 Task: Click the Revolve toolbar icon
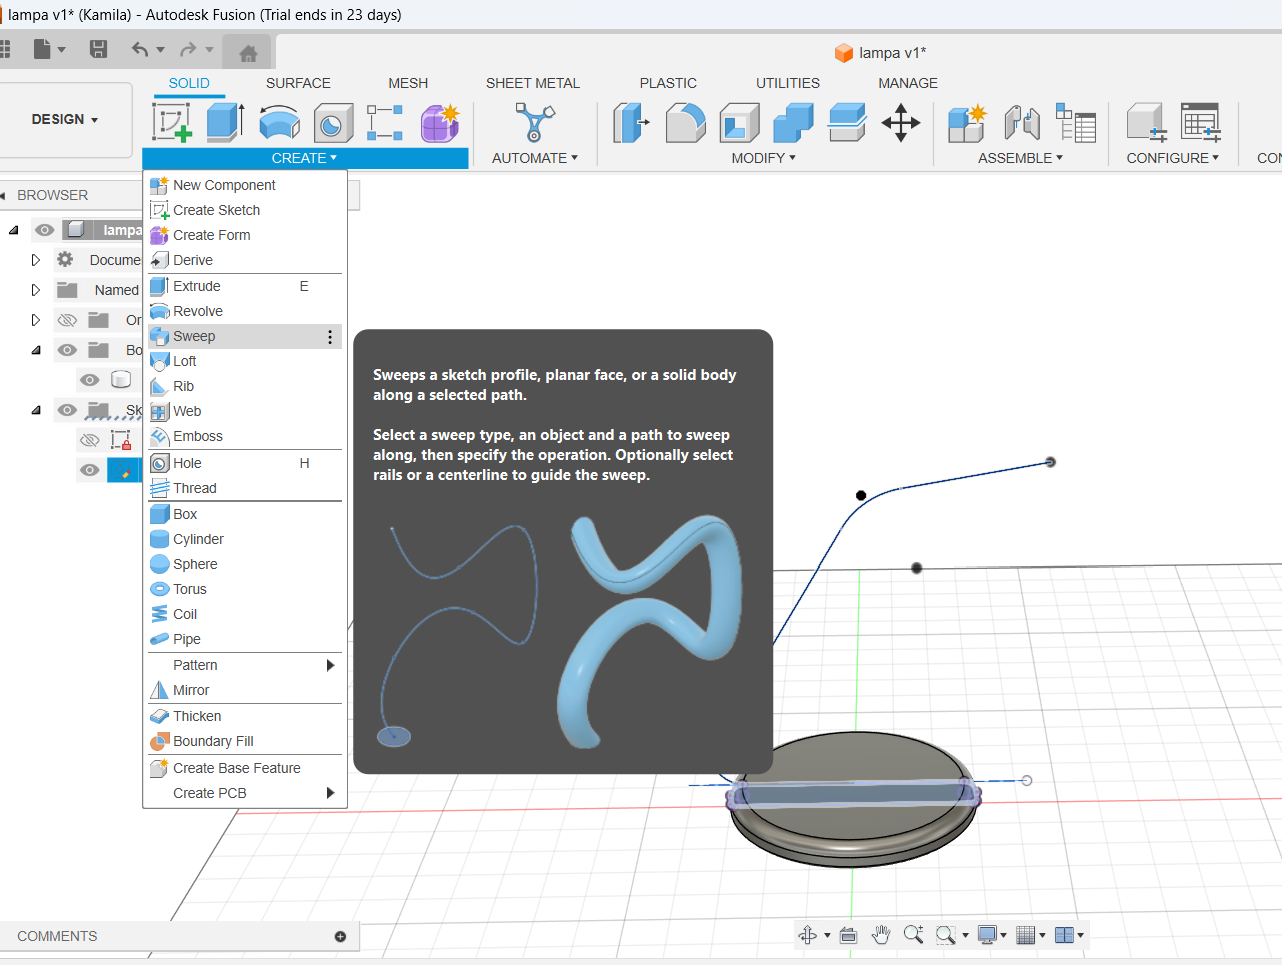point(279,122)
